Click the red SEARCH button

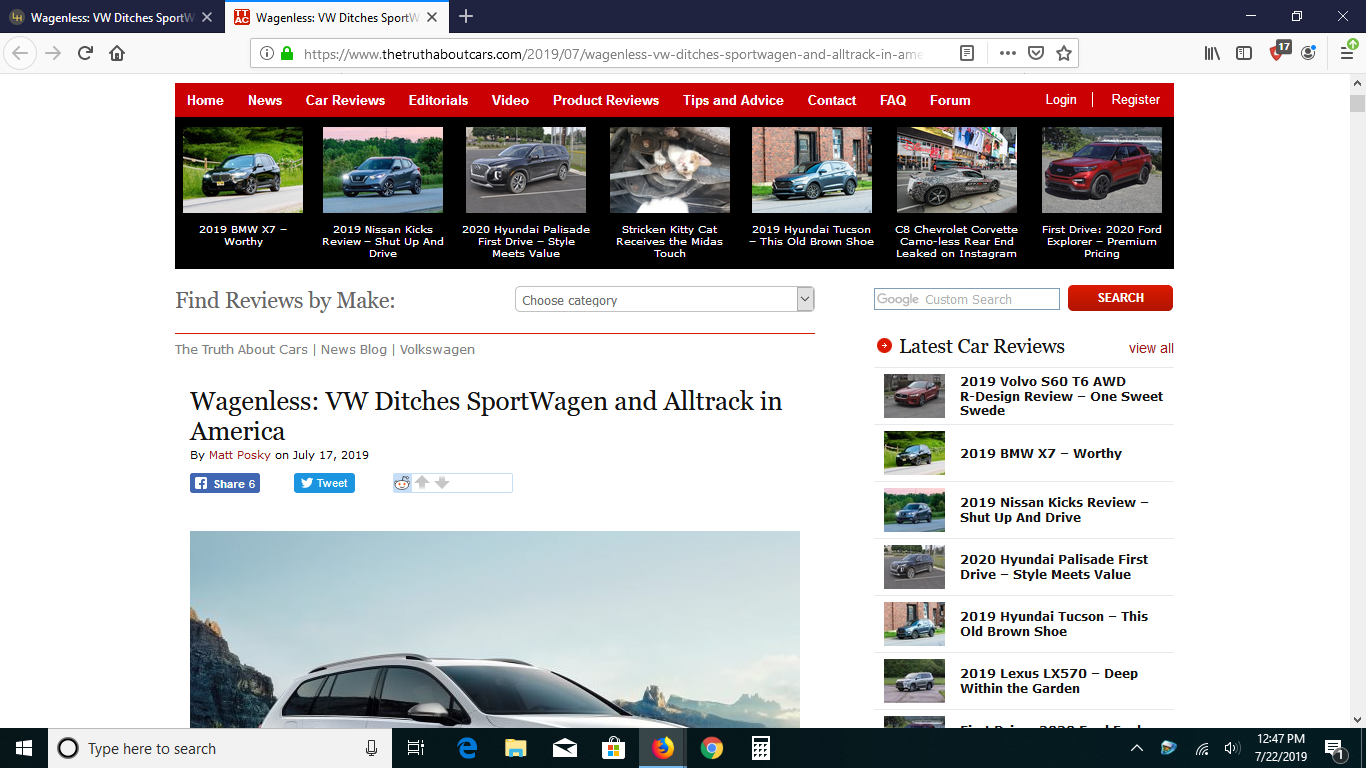point(1120,298)
